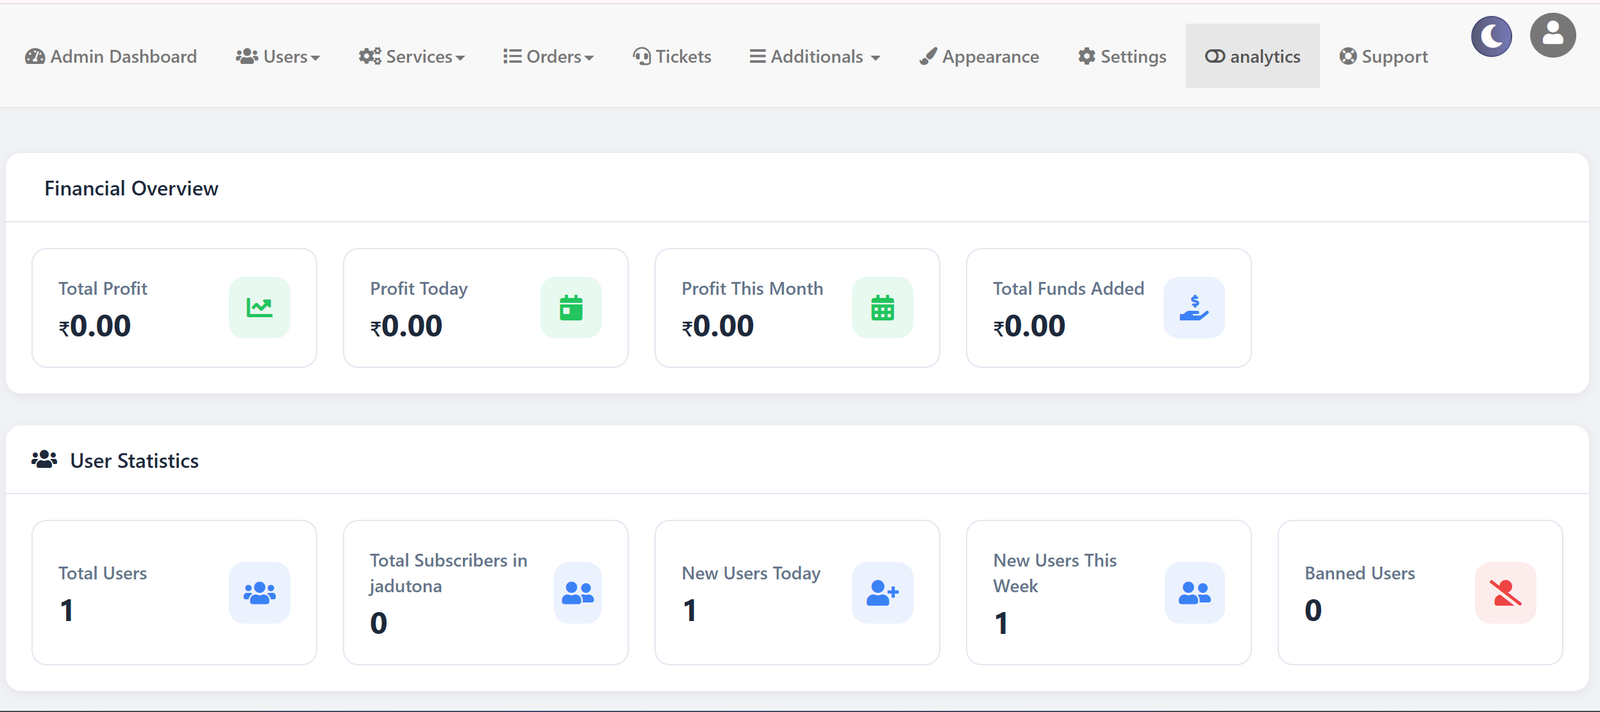
Task: Click the New Users This Week icon
Action: (1194, 593)
